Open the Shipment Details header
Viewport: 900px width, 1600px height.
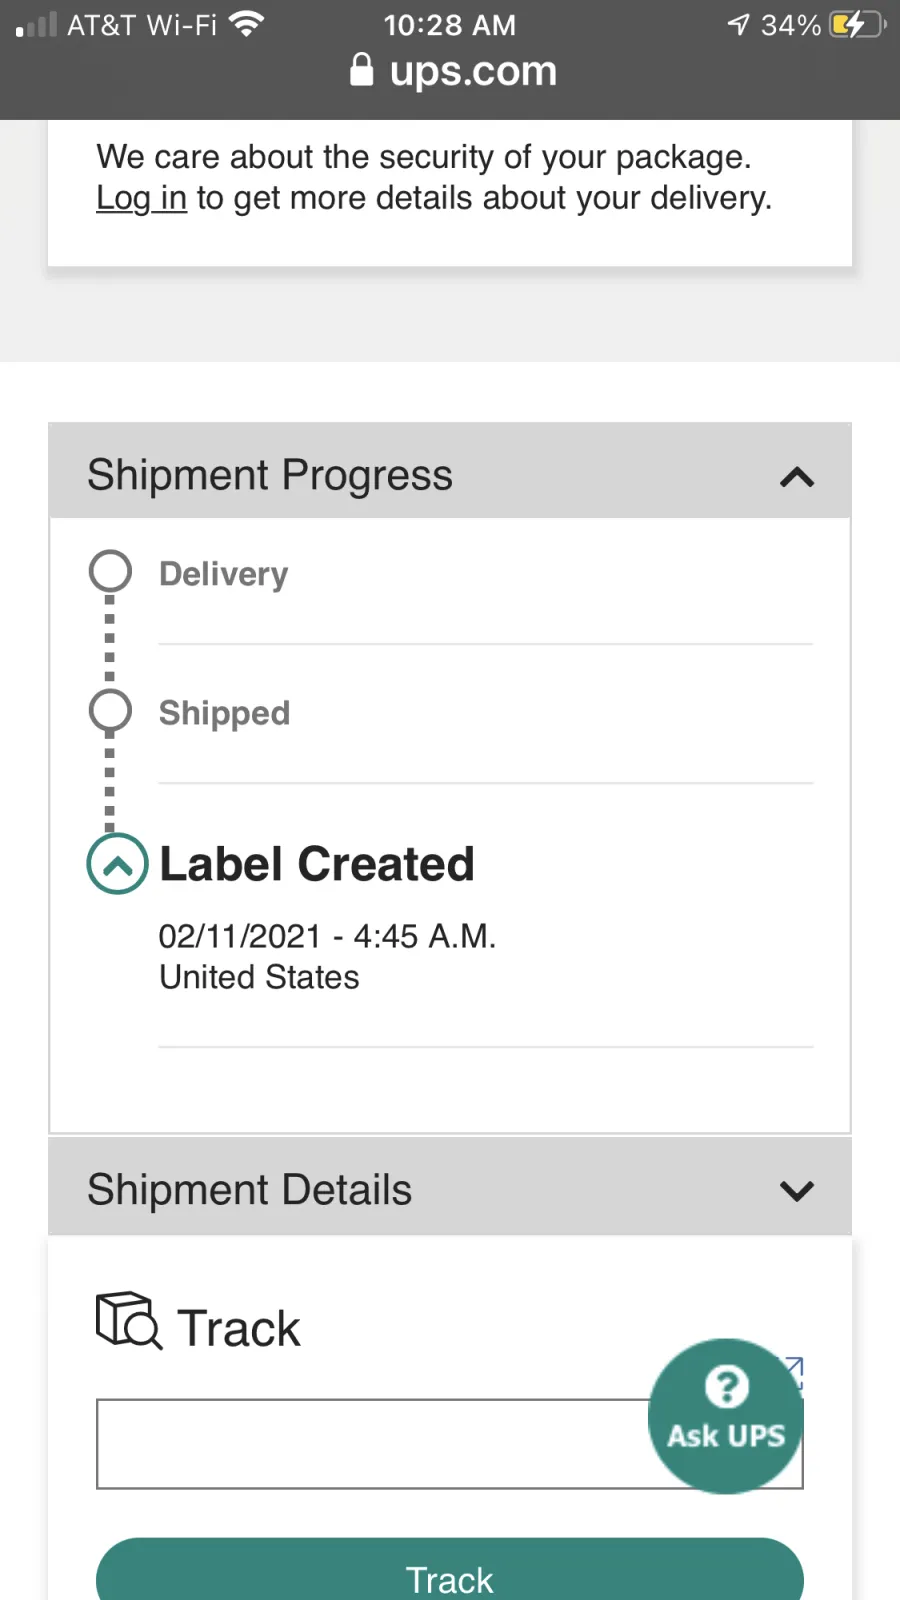250,1190
